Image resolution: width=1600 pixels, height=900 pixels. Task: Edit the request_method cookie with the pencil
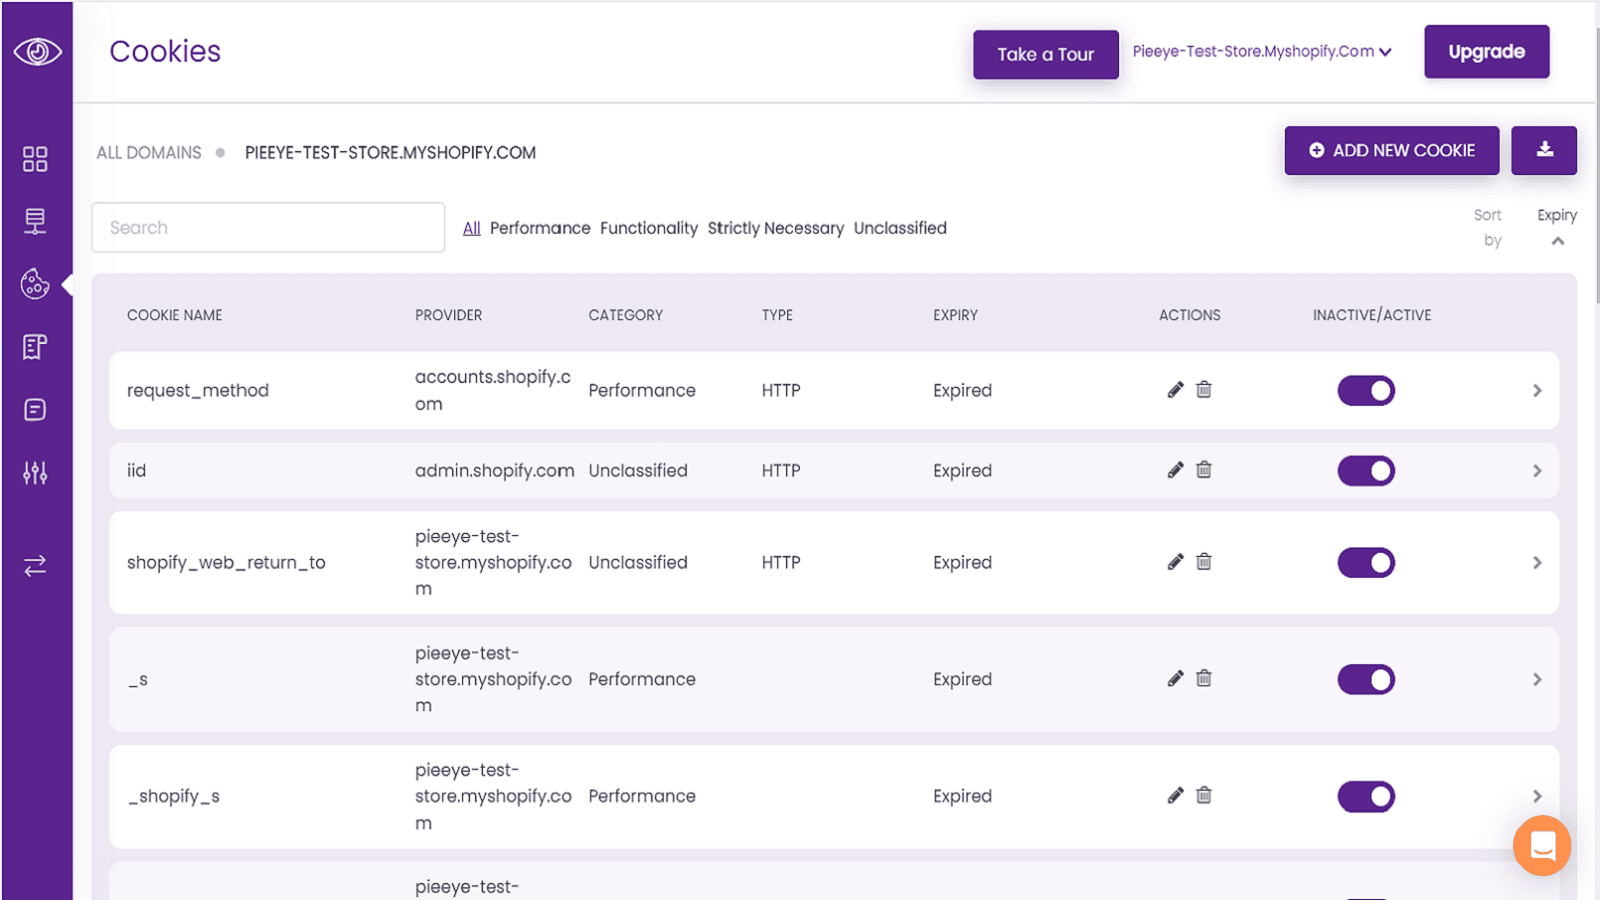coord(1175,390)
